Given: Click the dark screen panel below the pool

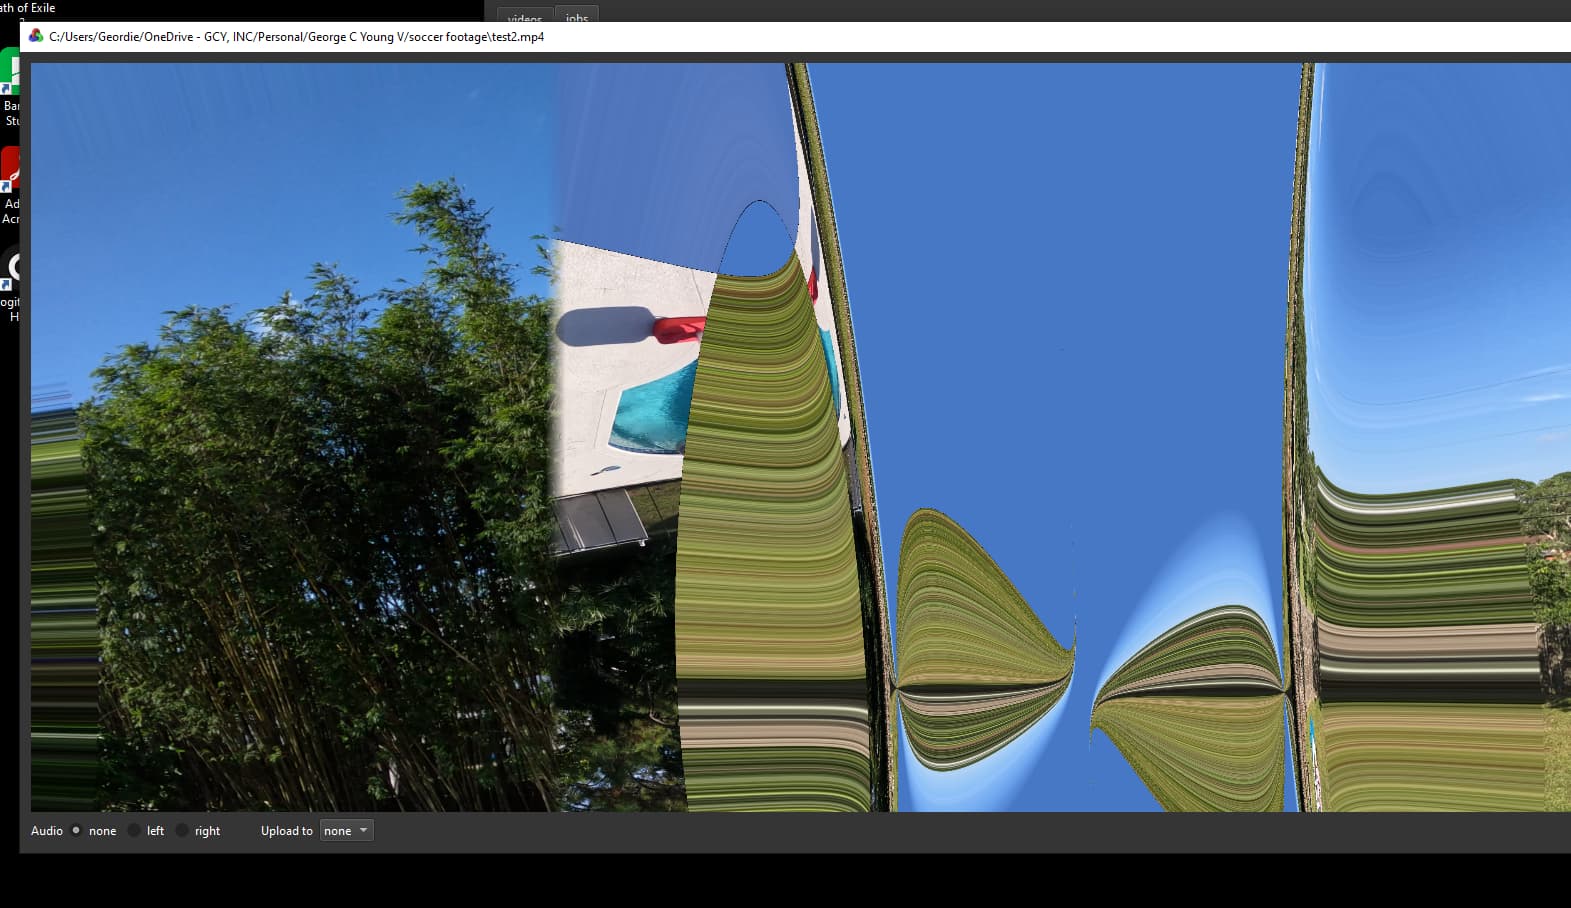Looking at the screenshot, I should 602,519.
